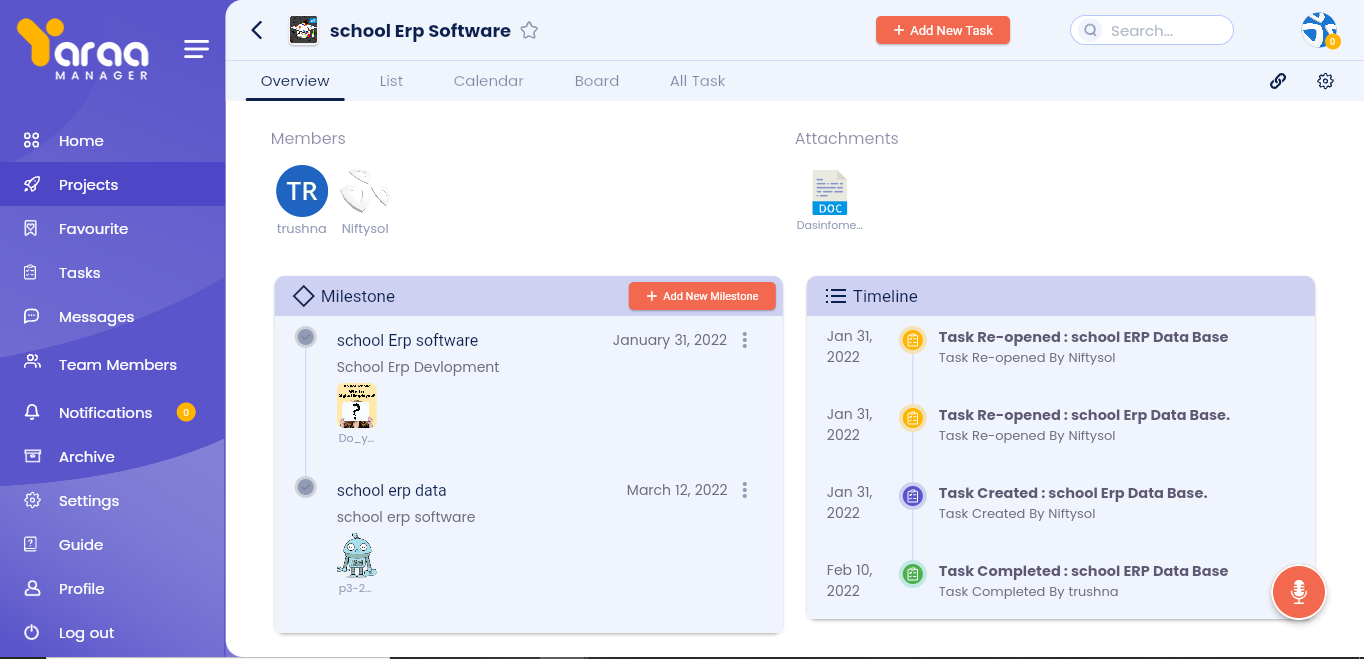Click the orange microphone voice button
1364x659 pixels.
pos(1298,592)
